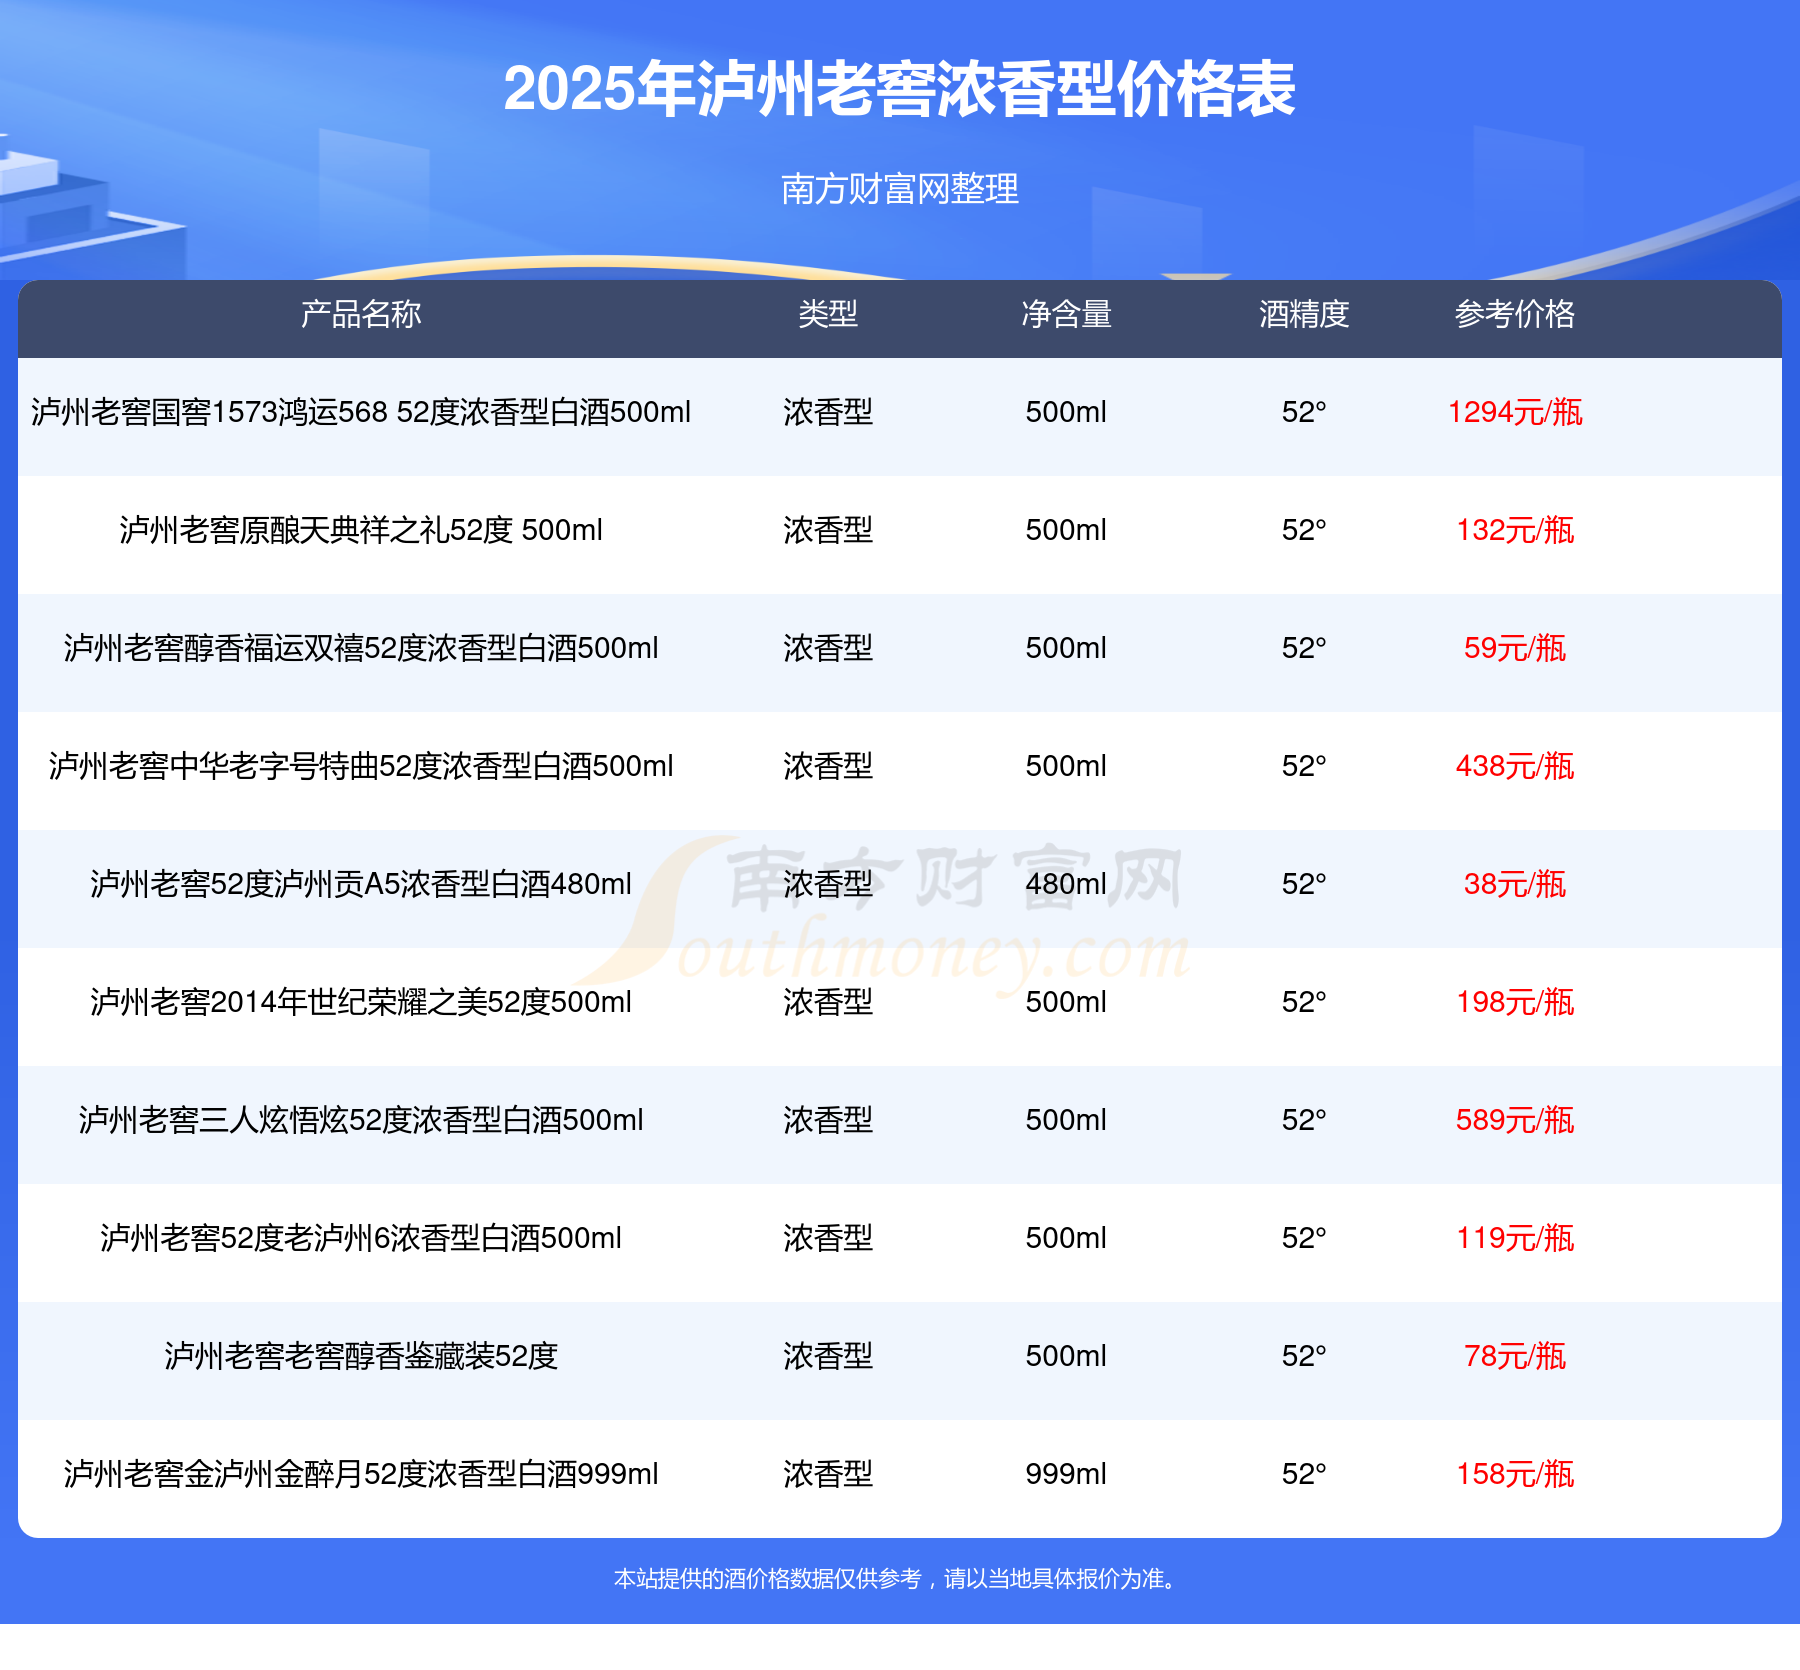
Task: Click 浓香型 in the 金泸州金醉月 row
Action: click(x=828, y=1474)
